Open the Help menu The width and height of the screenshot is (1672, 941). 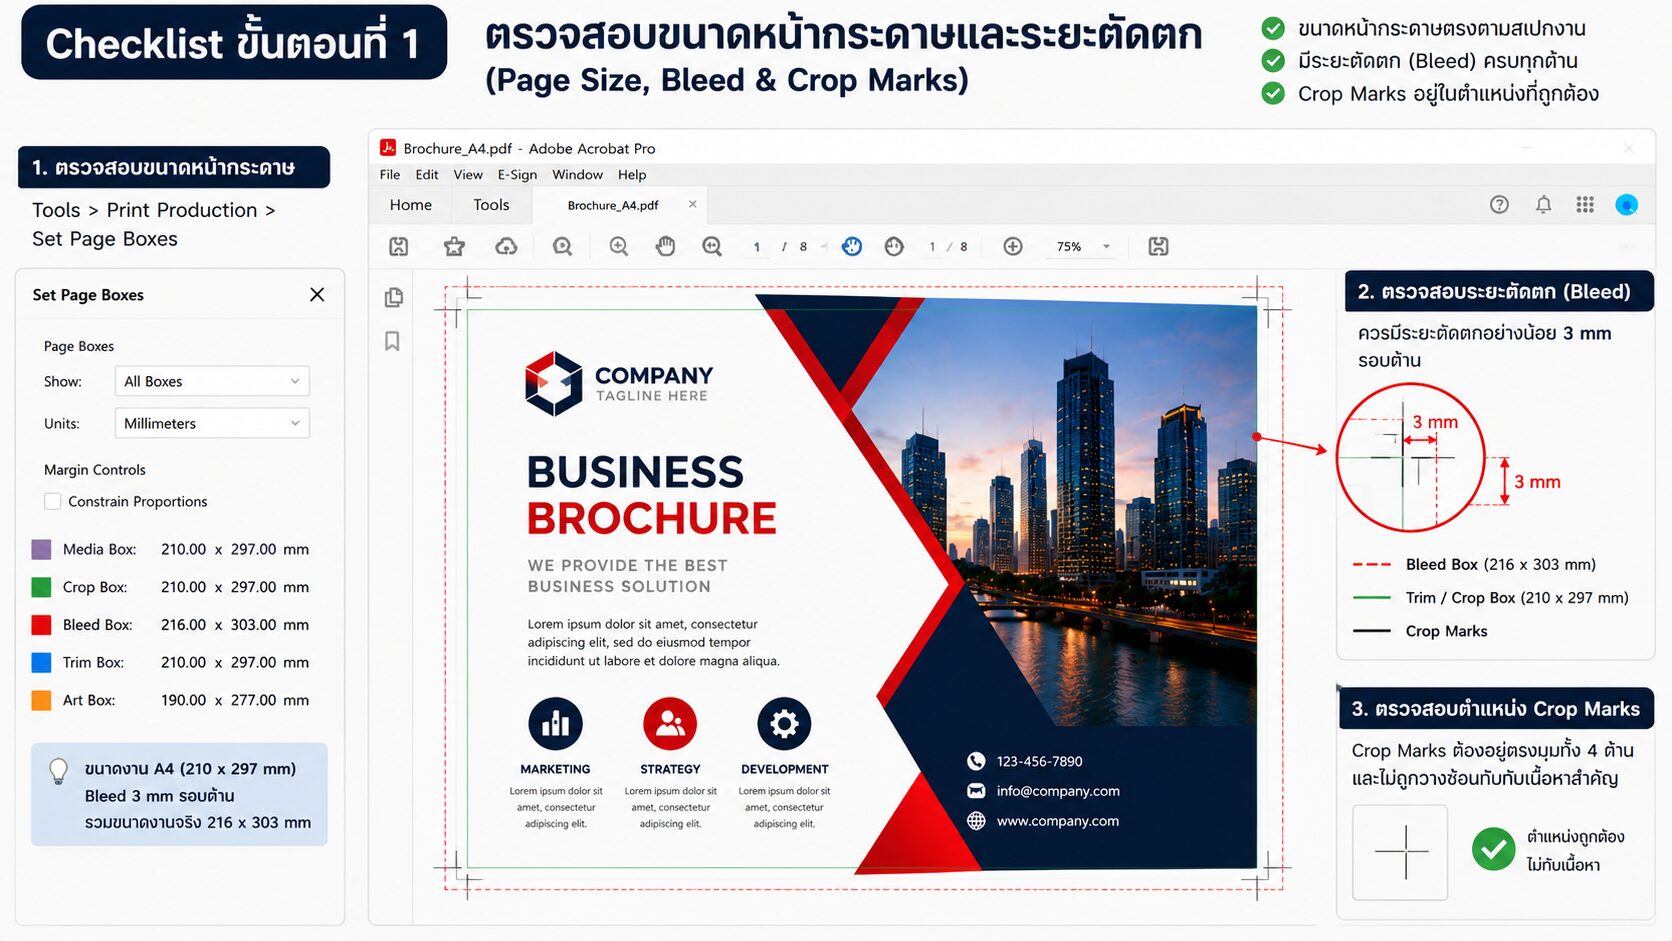click(x=632, y=175)
